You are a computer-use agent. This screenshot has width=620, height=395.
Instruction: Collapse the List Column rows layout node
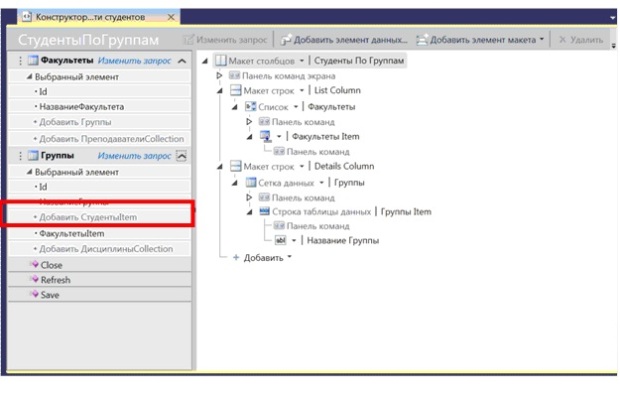click(219, 91)
